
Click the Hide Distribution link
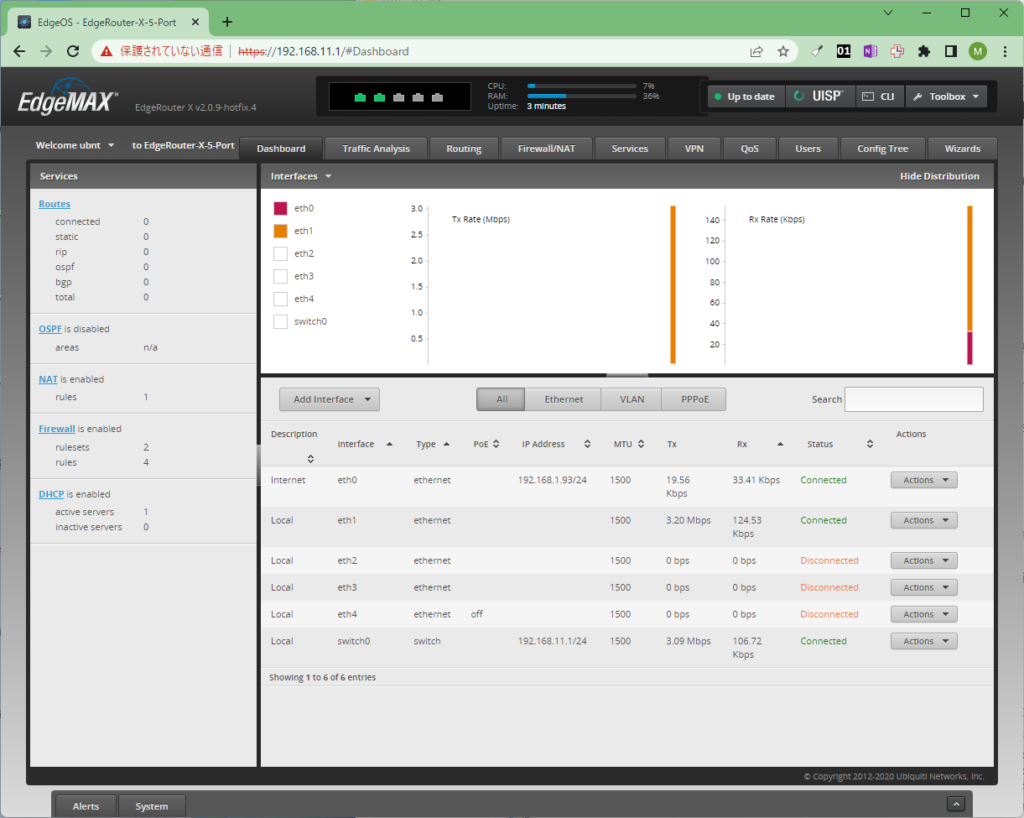pos(941,175)
